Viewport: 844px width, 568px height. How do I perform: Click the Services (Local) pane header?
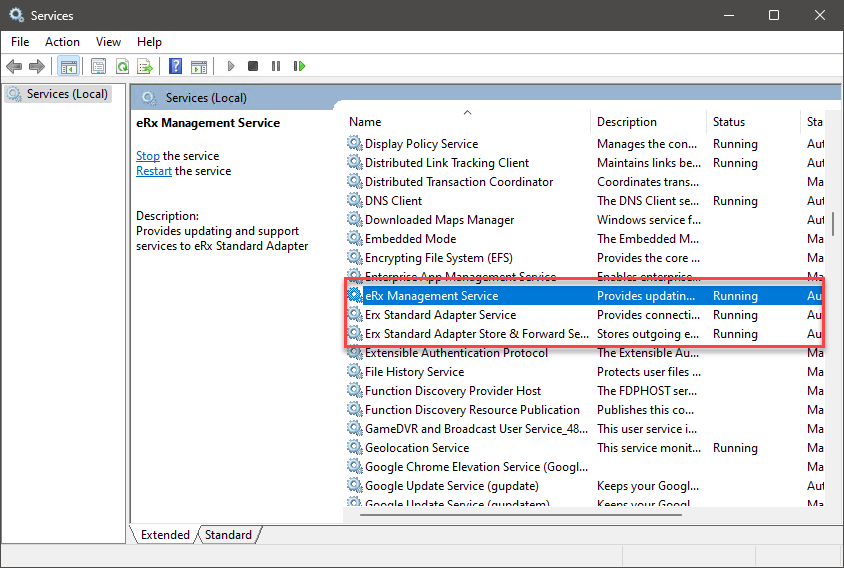(x=206, y=98)
